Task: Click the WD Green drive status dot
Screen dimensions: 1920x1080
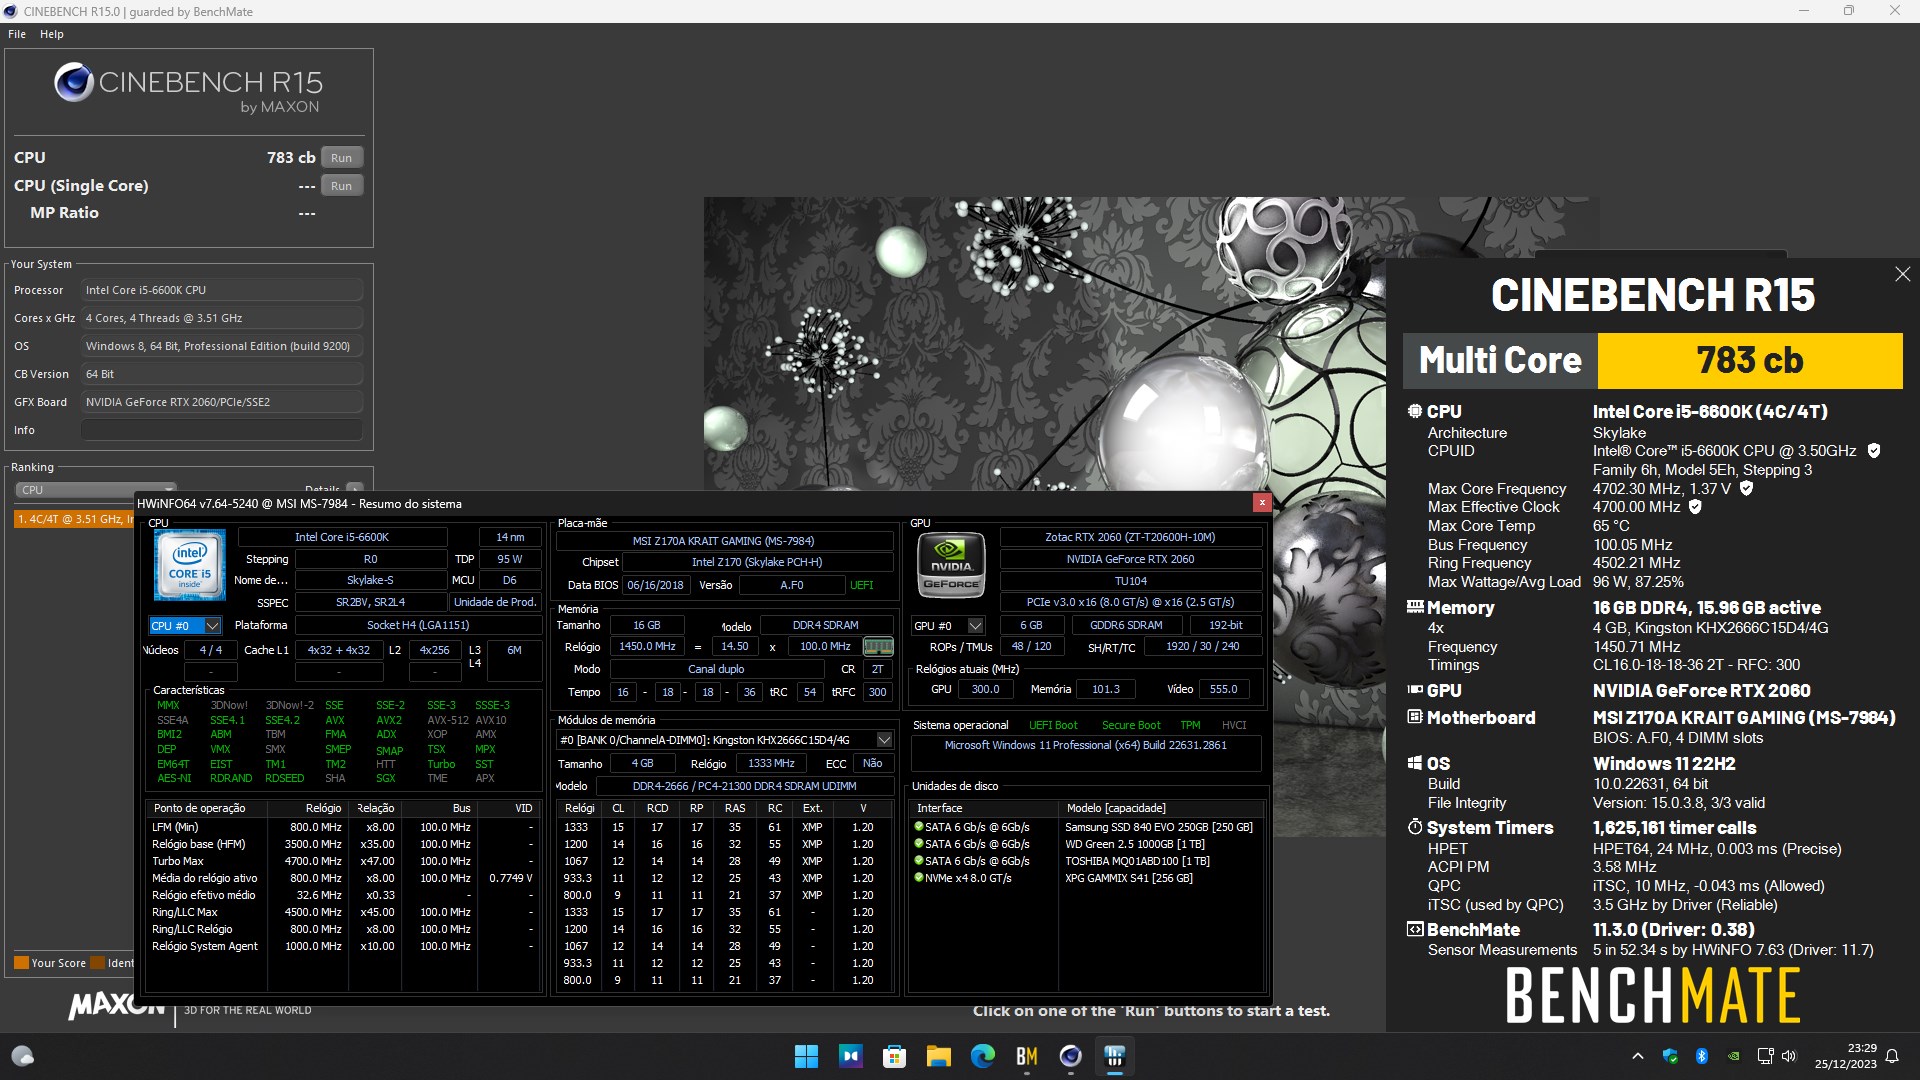Action: [x=918, y=844]
